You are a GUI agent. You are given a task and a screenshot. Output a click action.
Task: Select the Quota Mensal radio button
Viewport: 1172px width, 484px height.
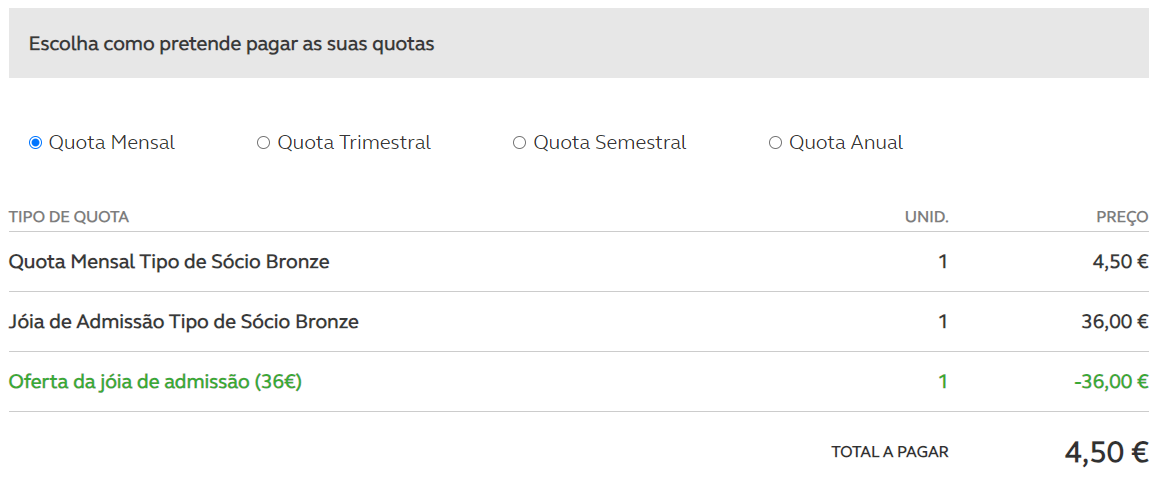pos(36,143)
